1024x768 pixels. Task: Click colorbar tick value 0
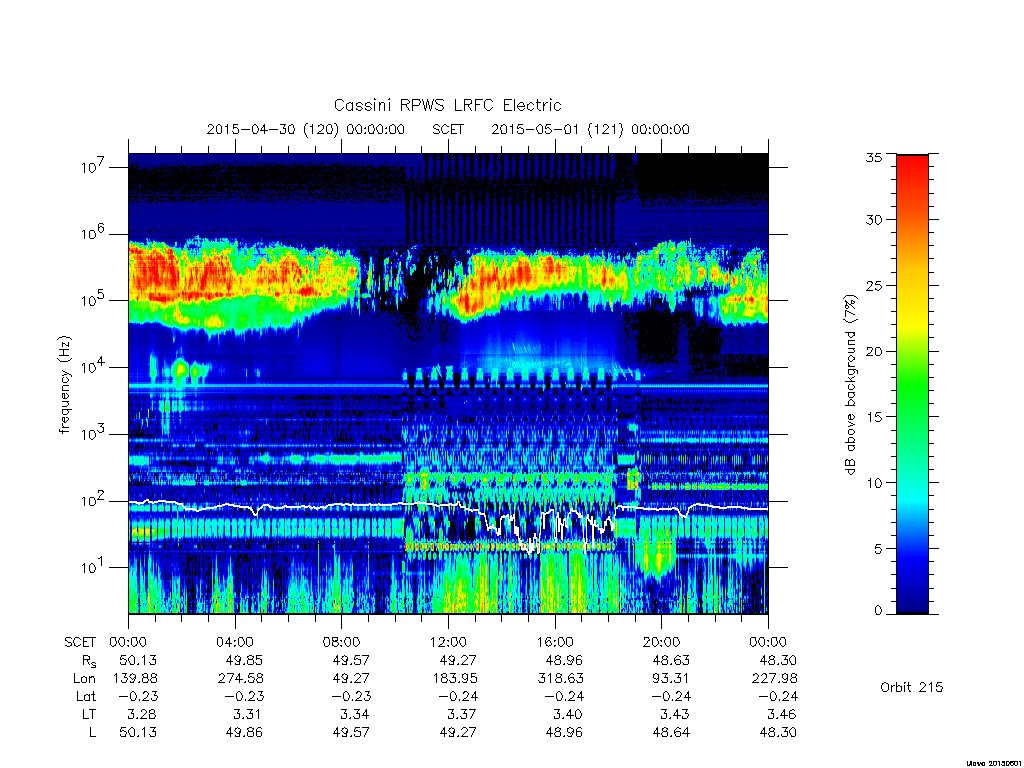[x=878, y=610]
